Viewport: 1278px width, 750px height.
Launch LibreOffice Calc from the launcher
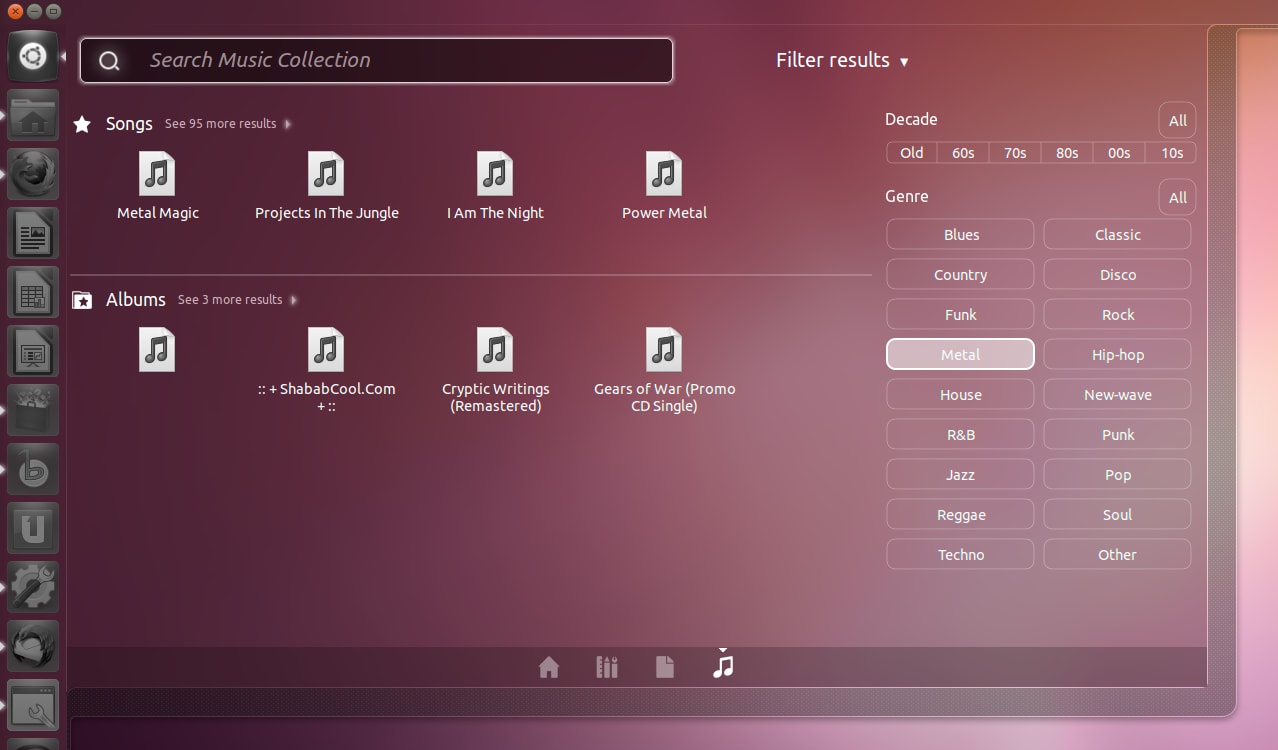click(x=33, y=293)
